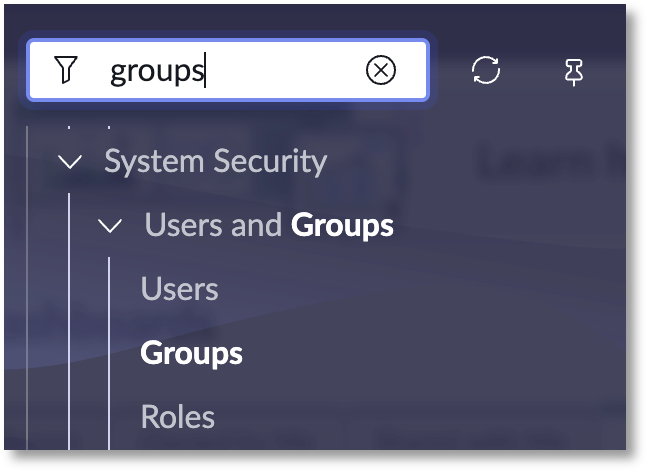Pin the navigation panel with pin icon
Screen dimensions: 647x471
point(574,71)
